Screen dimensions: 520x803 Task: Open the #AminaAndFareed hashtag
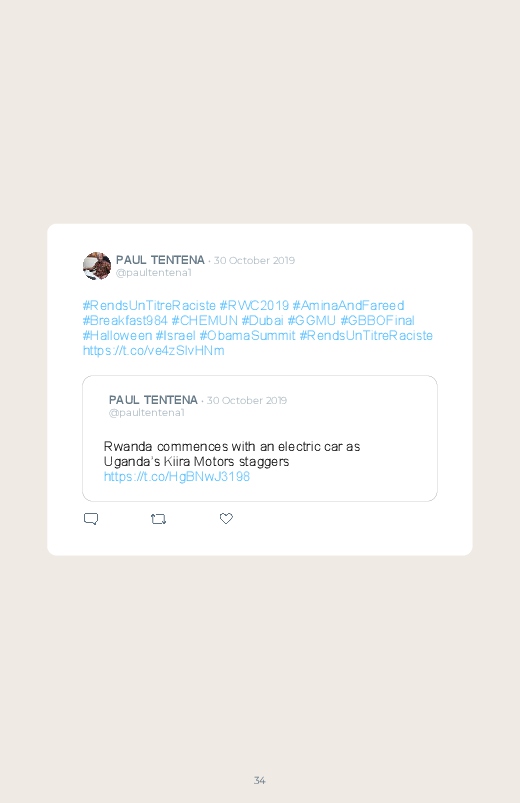348,305
